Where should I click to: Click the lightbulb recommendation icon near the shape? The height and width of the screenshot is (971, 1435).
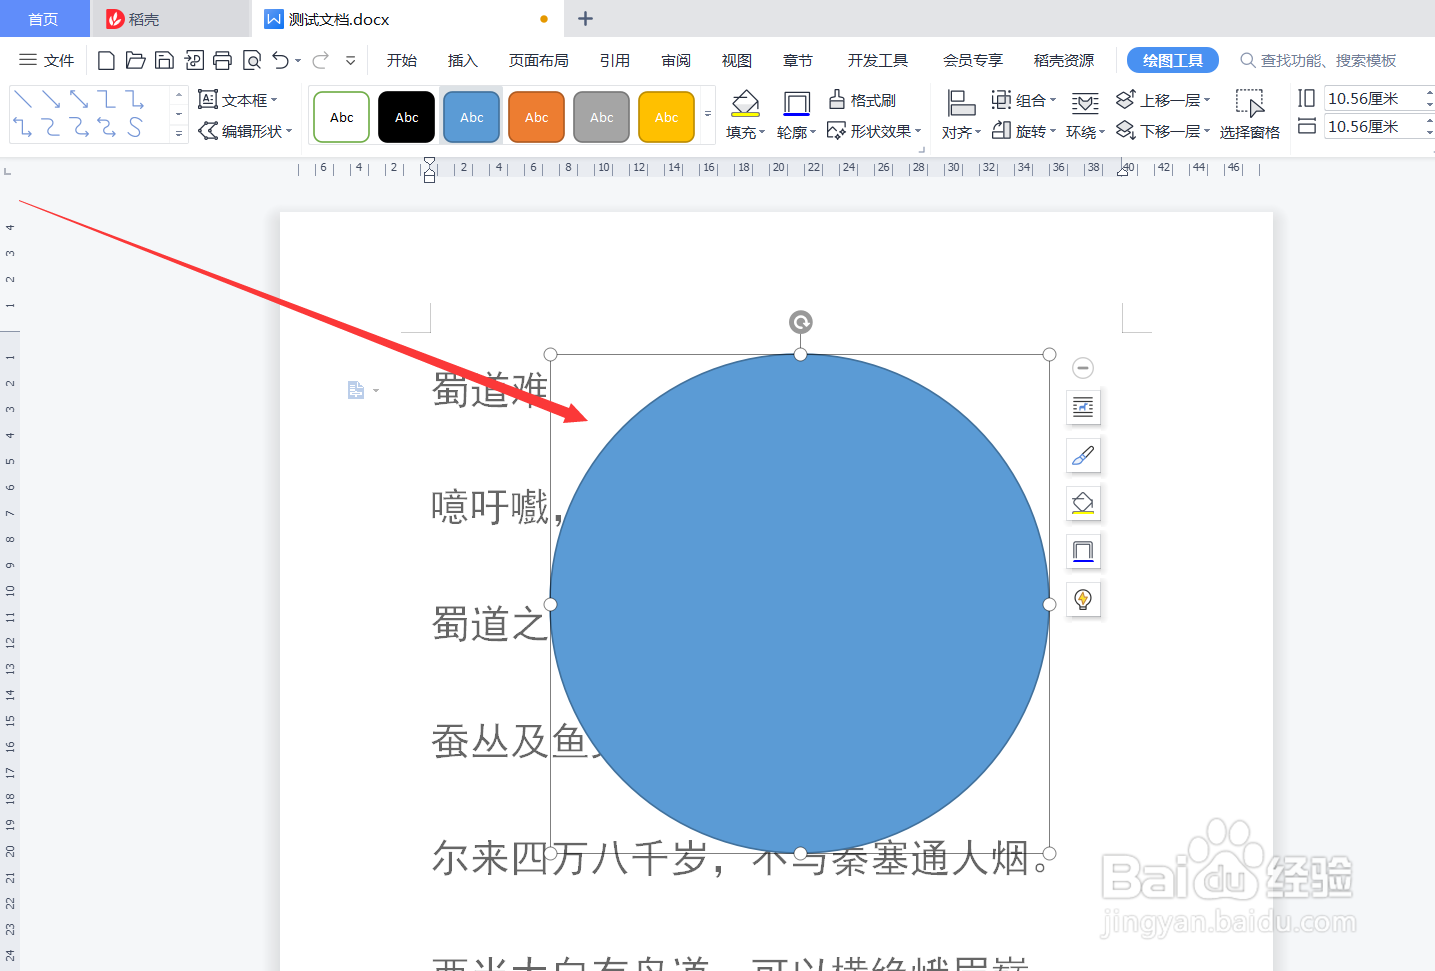point(1083,599)
